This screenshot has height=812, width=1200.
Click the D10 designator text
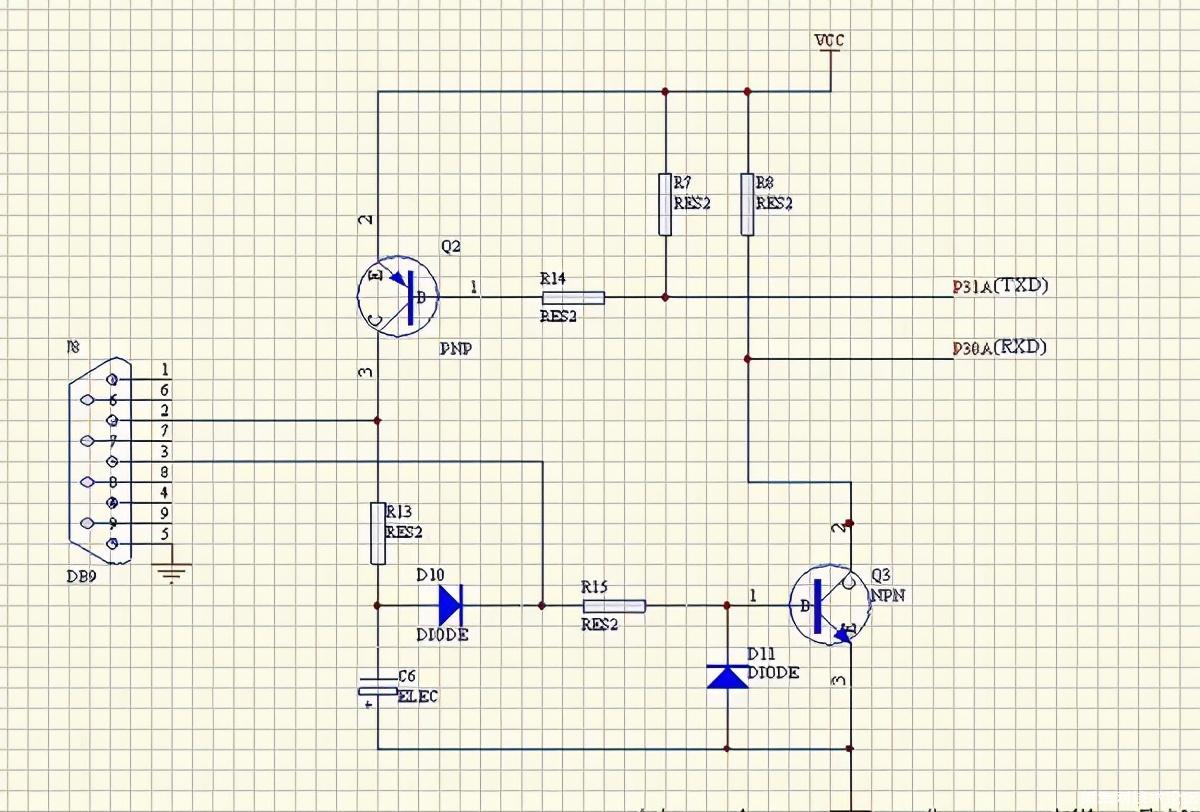tap(429, 575)
